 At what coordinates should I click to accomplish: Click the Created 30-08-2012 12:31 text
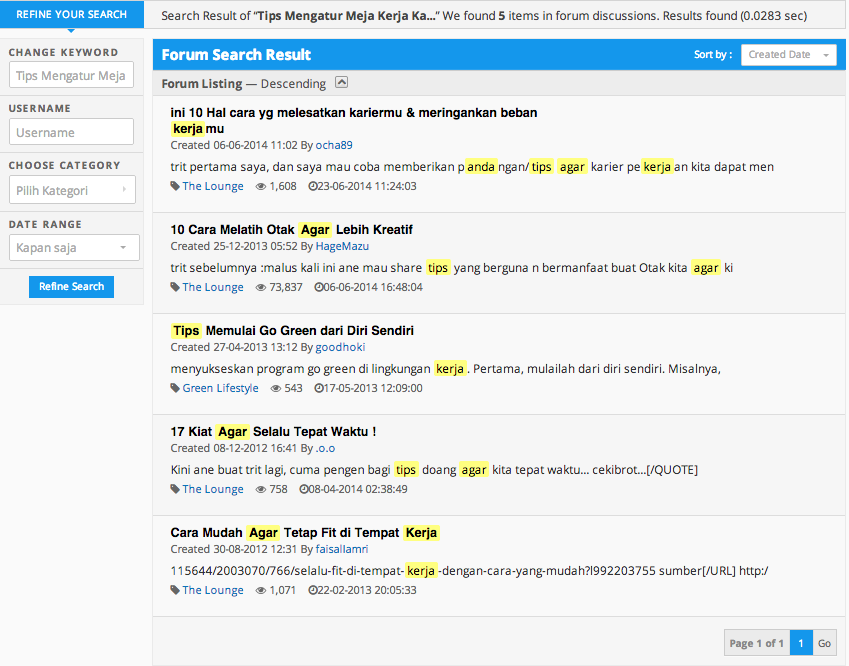click(x=234, y=549)
